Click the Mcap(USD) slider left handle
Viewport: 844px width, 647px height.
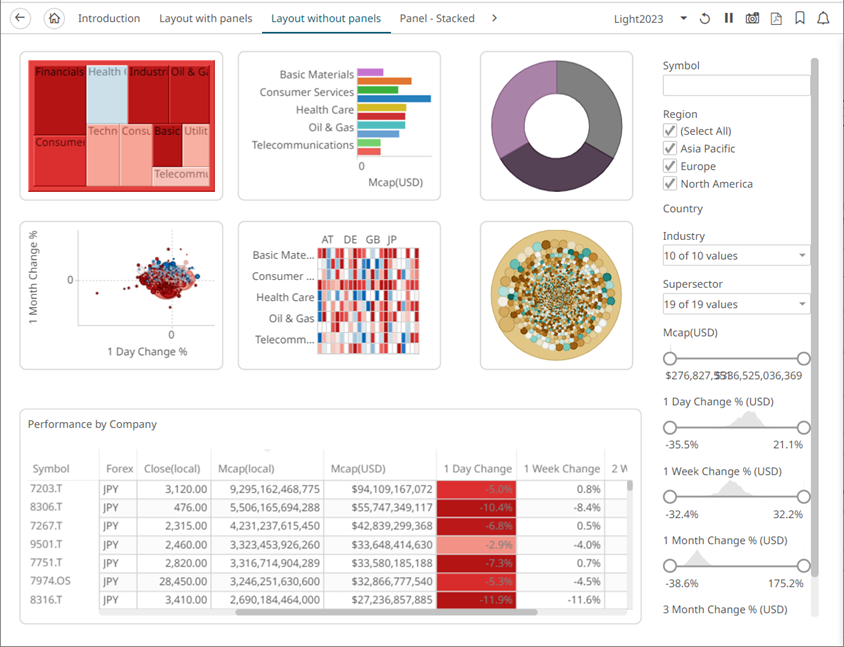pos(670,358)
